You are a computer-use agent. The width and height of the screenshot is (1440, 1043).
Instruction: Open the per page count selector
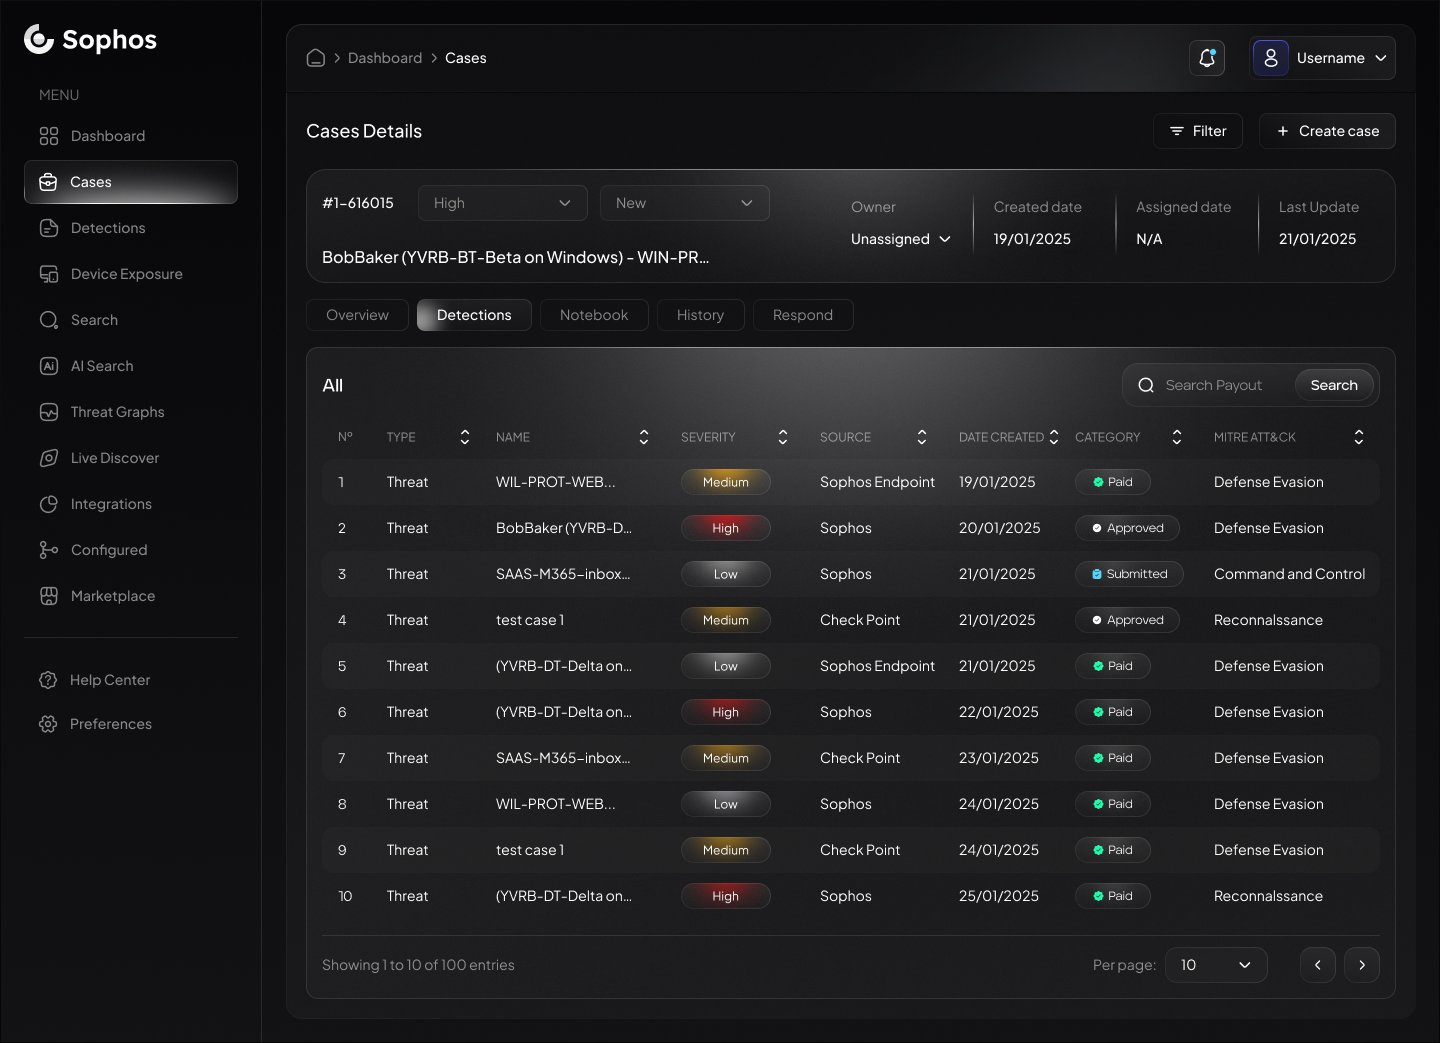[1216, 965]
